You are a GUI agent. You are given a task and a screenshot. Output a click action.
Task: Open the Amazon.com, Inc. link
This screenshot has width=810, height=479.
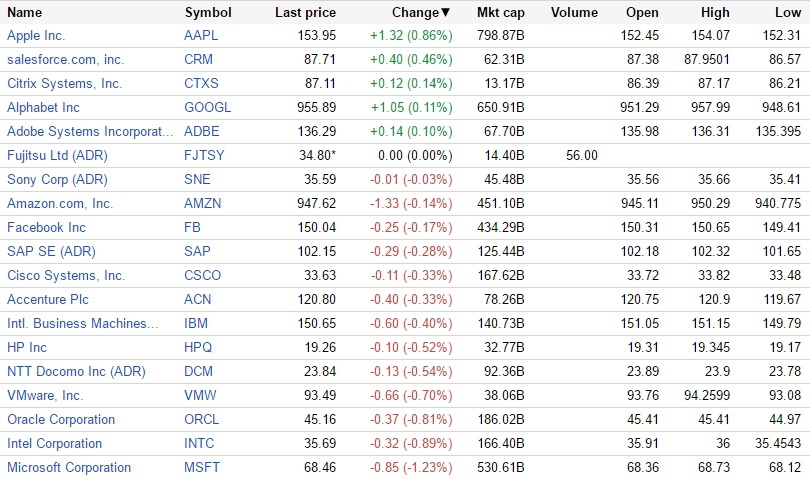pyautogui.click(x=60, y=204)
